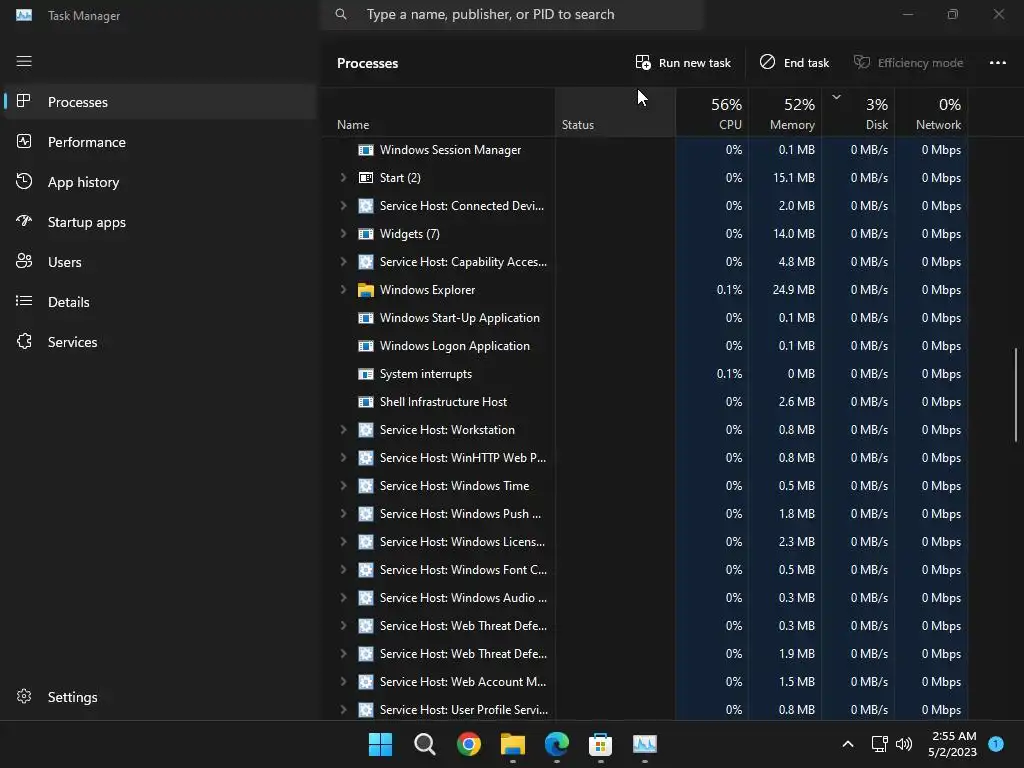Open the hamburger navigation menu

tap(24, 61)
